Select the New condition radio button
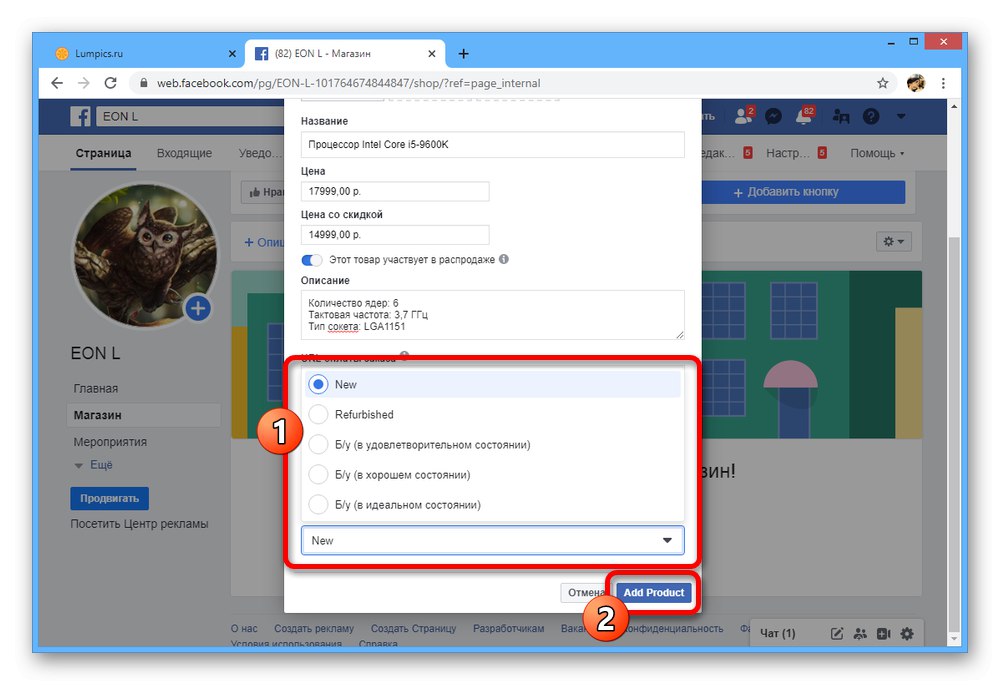Viewport: 1000px width, 685px height. coord(318,384)
